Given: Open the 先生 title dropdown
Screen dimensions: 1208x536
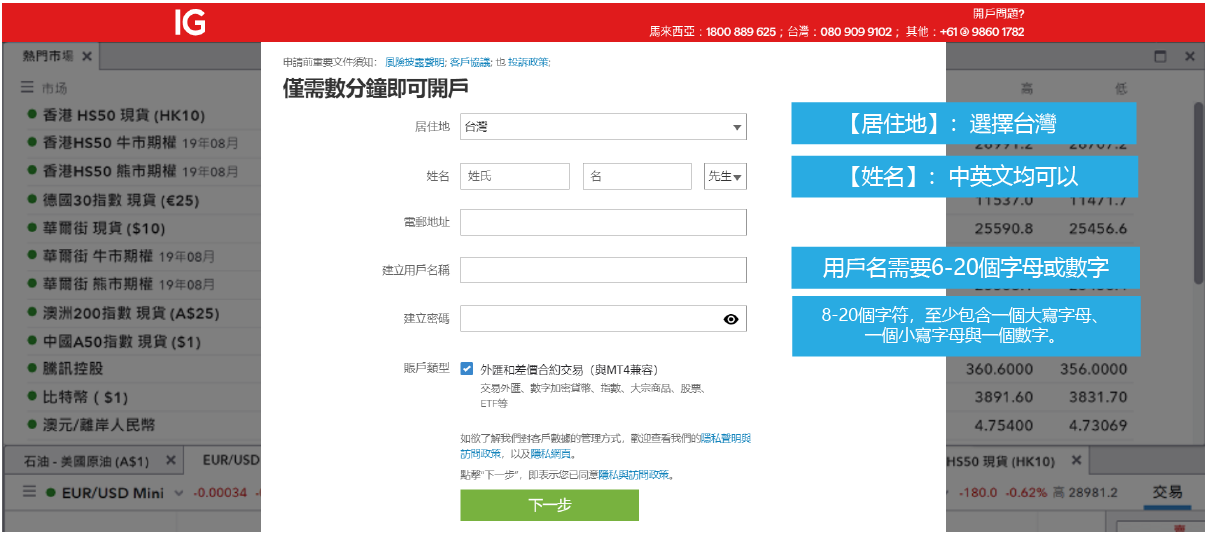Looking at the screenshot, I should pos(725,176).
